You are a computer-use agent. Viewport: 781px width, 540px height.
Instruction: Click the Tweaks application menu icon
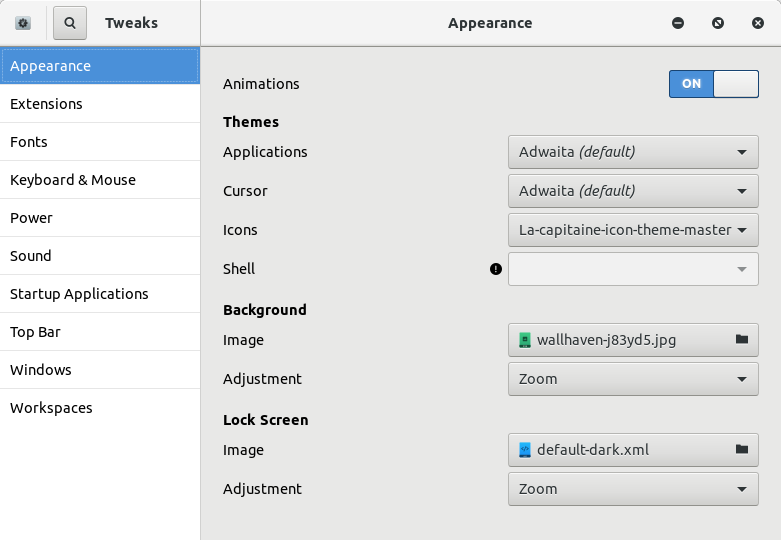23,23
